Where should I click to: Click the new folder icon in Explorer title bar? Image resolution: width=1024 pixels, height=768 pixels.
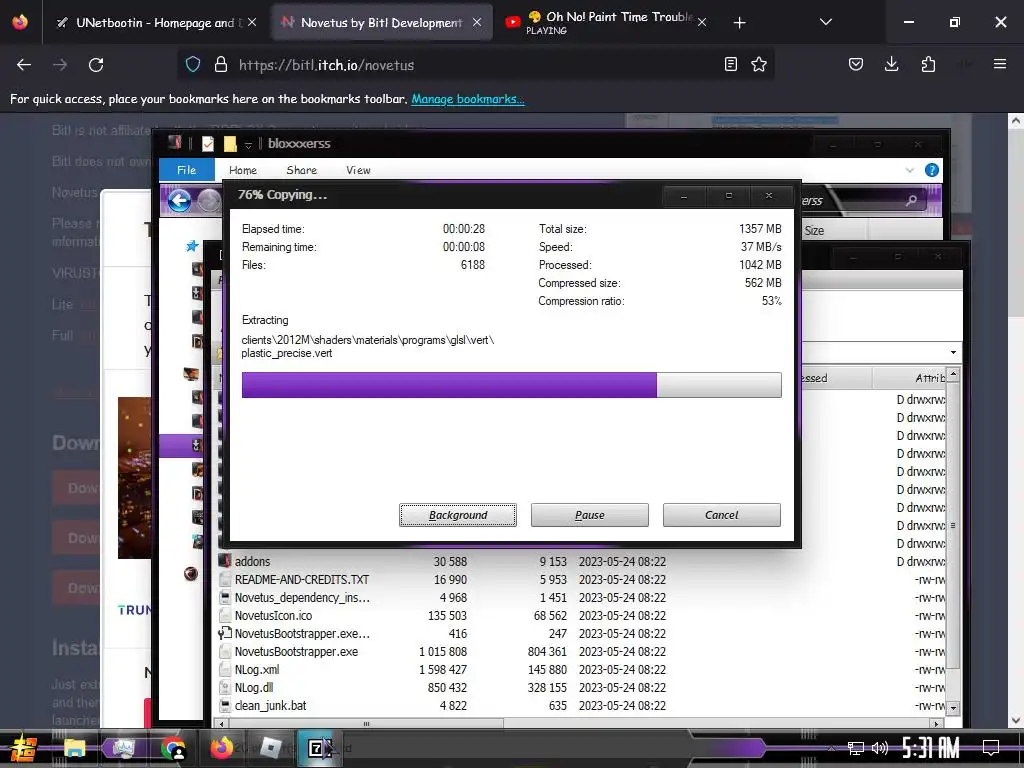[x=230, y=144]
